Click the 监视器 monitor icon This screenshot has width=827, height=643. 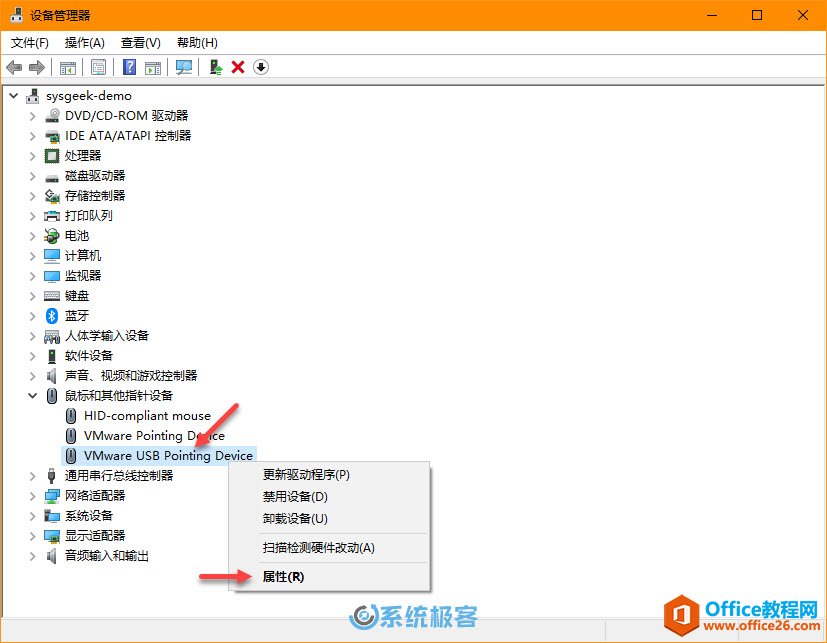52,276
